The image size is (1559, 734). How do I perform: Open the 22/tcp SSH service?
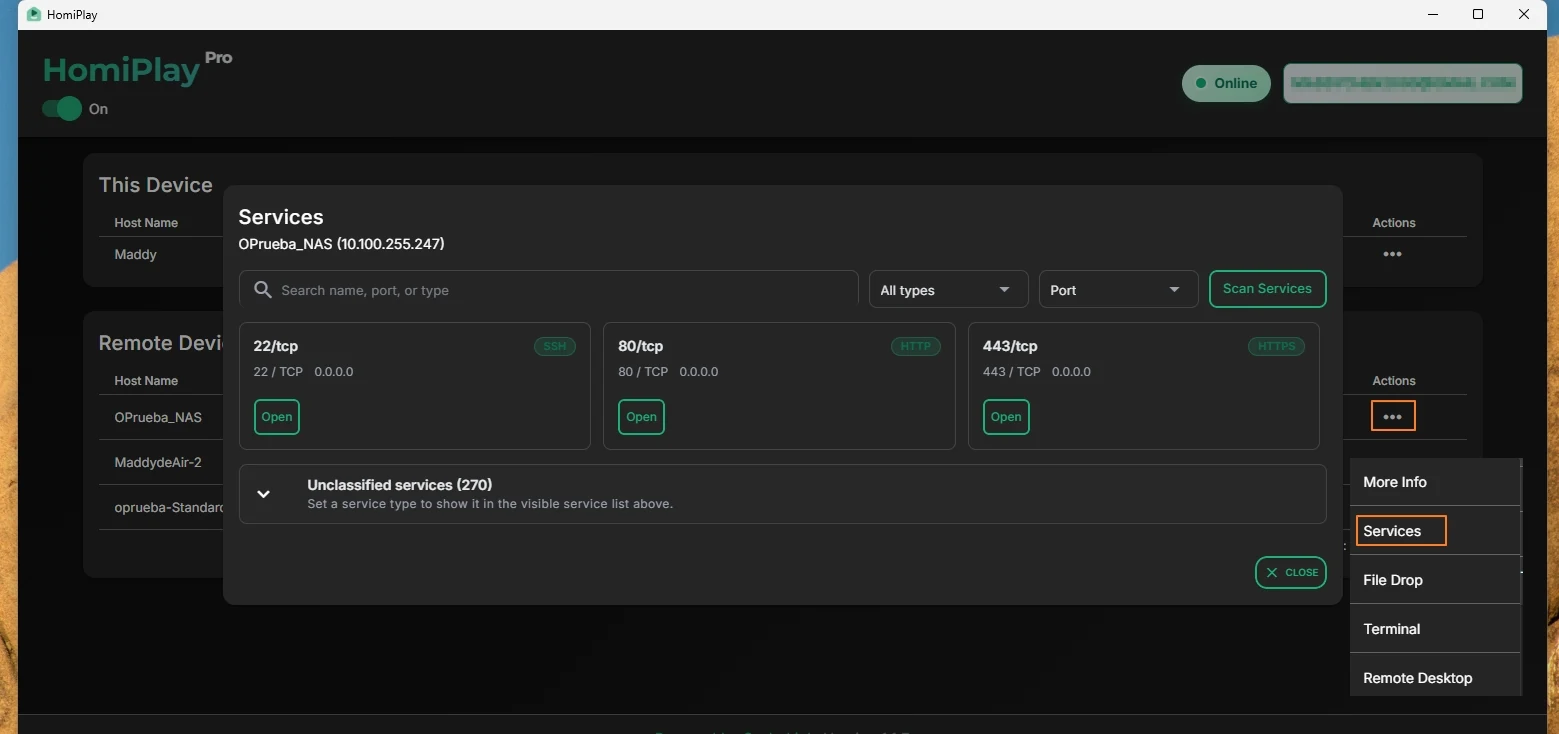[x=277, y=417]
